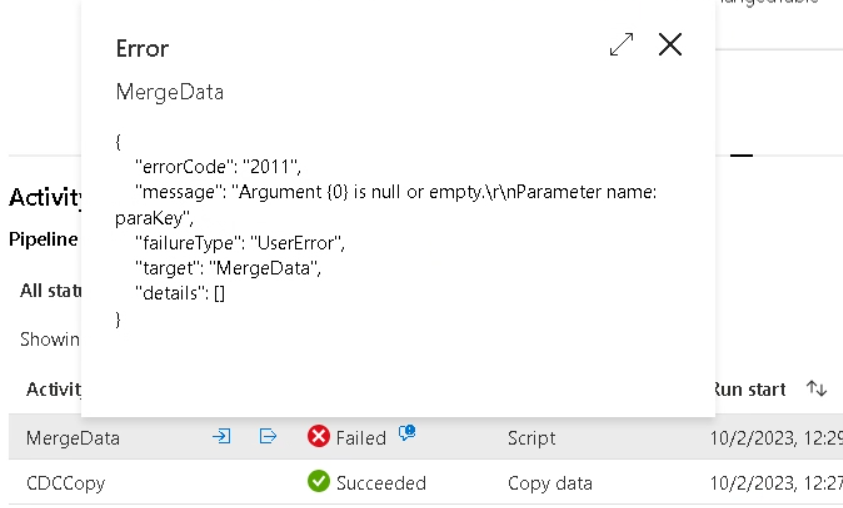Click the Failed status text
This screenshot has height=508, width=843.
click(360, 438)
